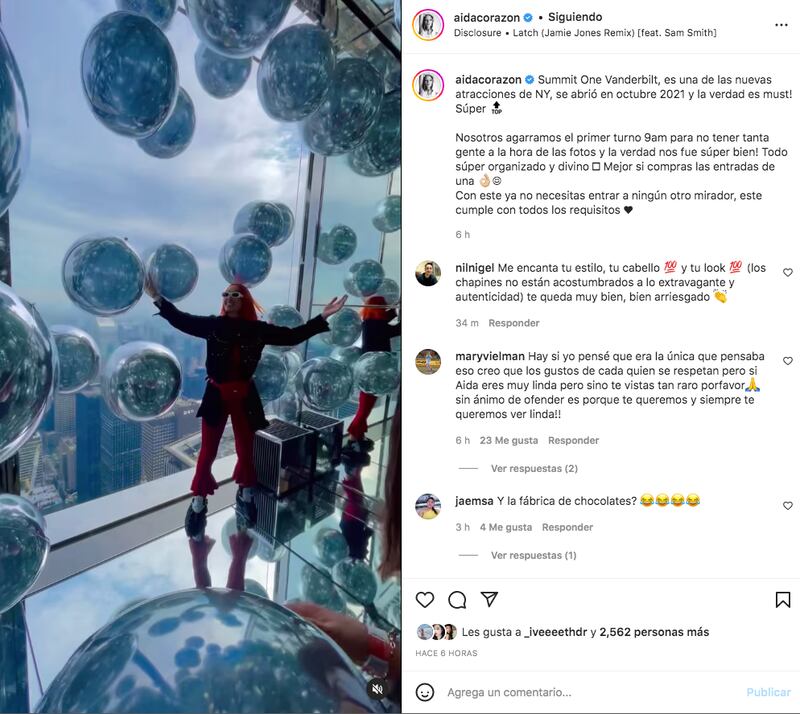View the 2,562 personas más likes list

tap(654, 632)
